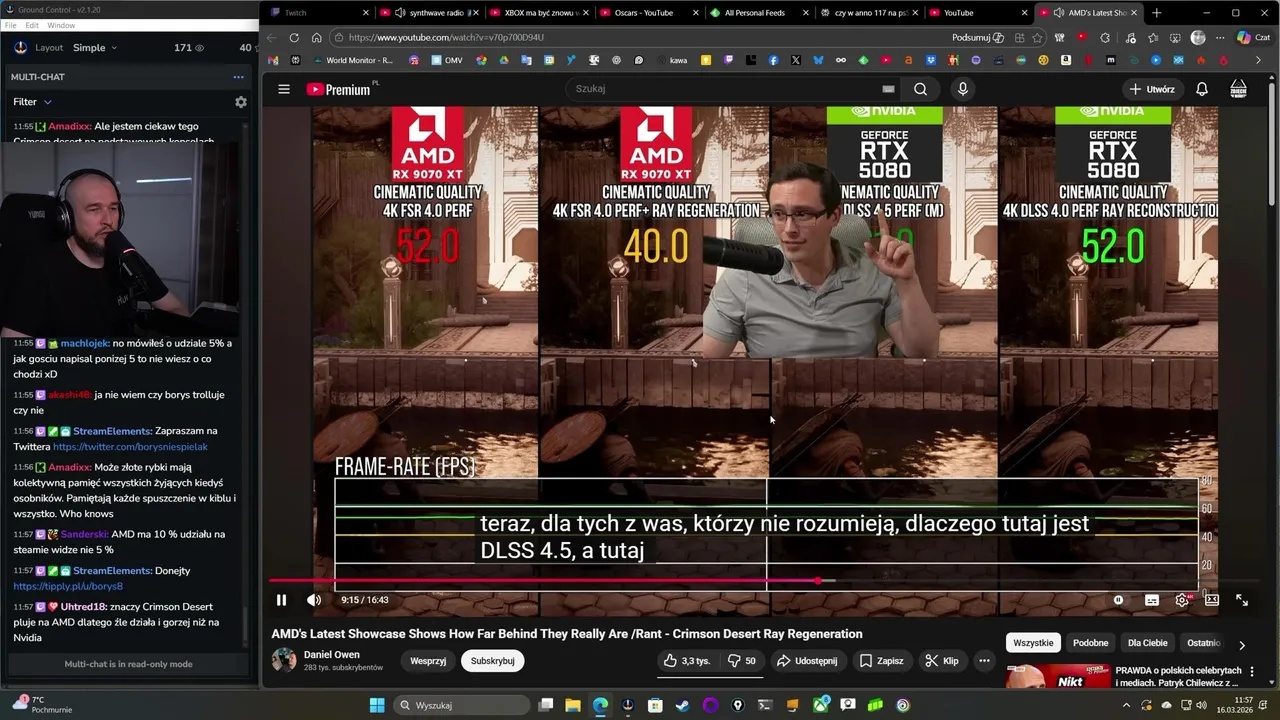The image size is (1280, 720).
Task: Open the Daniel Owen channel link
Action: tap(332, 655)
